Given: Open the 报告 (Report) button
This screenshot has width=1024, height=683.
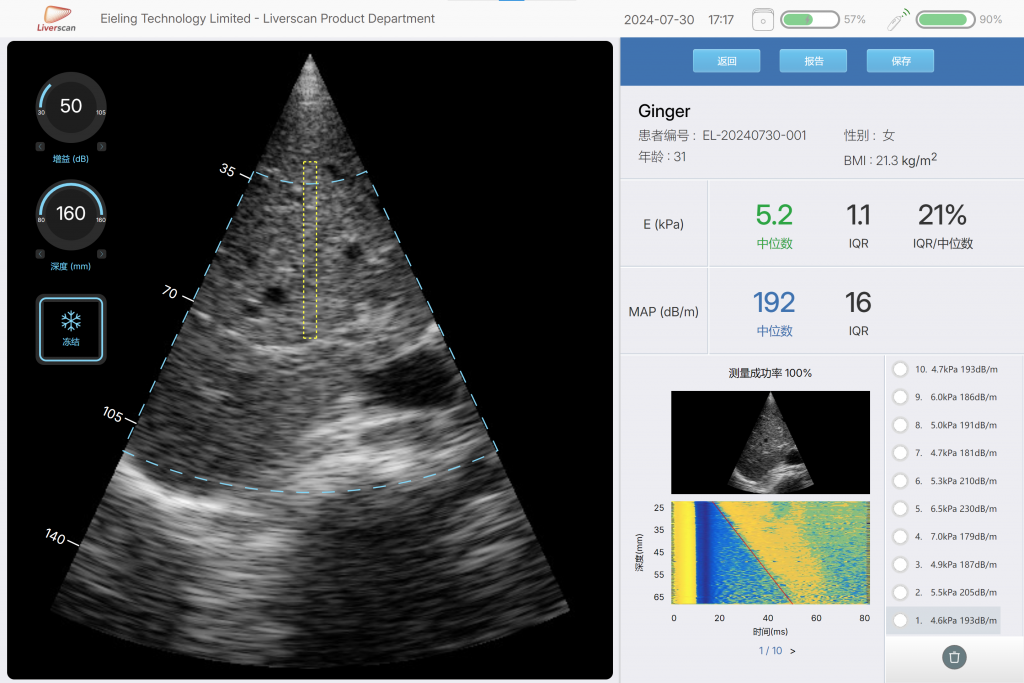Looking at the screenshot, I should (x=812, y=60).
